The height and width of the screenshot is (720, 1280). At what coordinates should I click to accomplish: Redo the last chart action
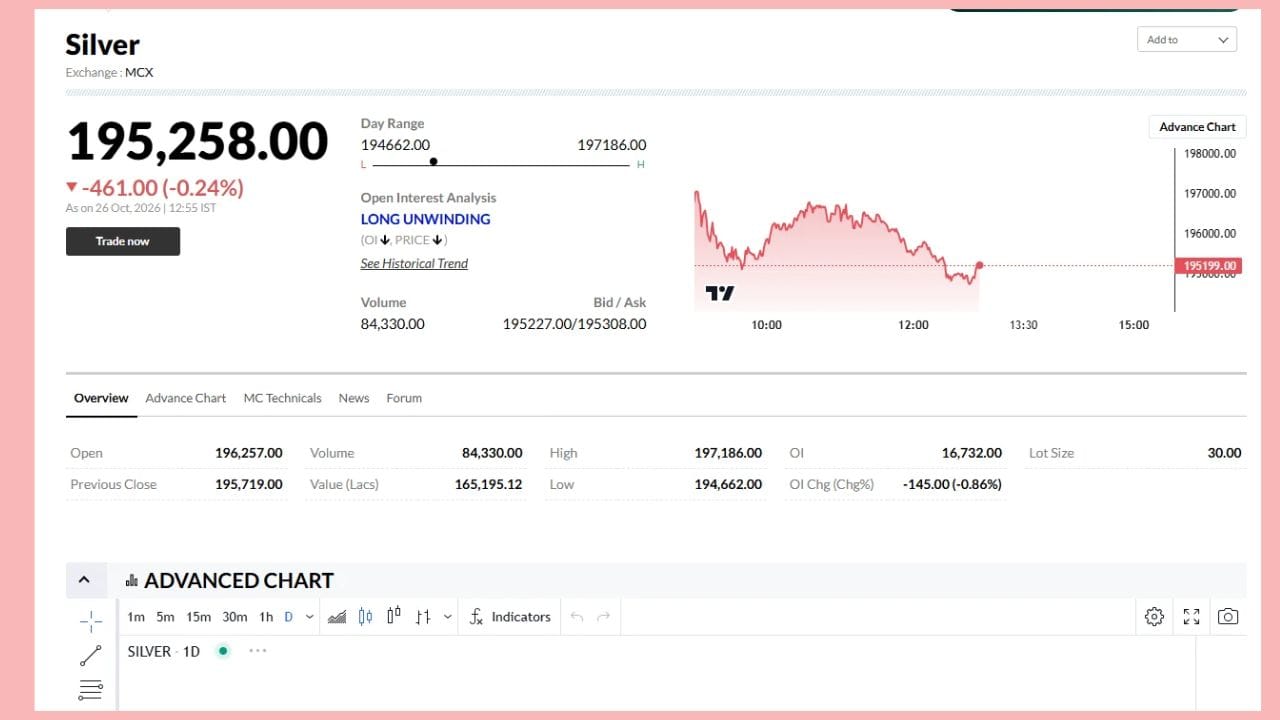603,617
